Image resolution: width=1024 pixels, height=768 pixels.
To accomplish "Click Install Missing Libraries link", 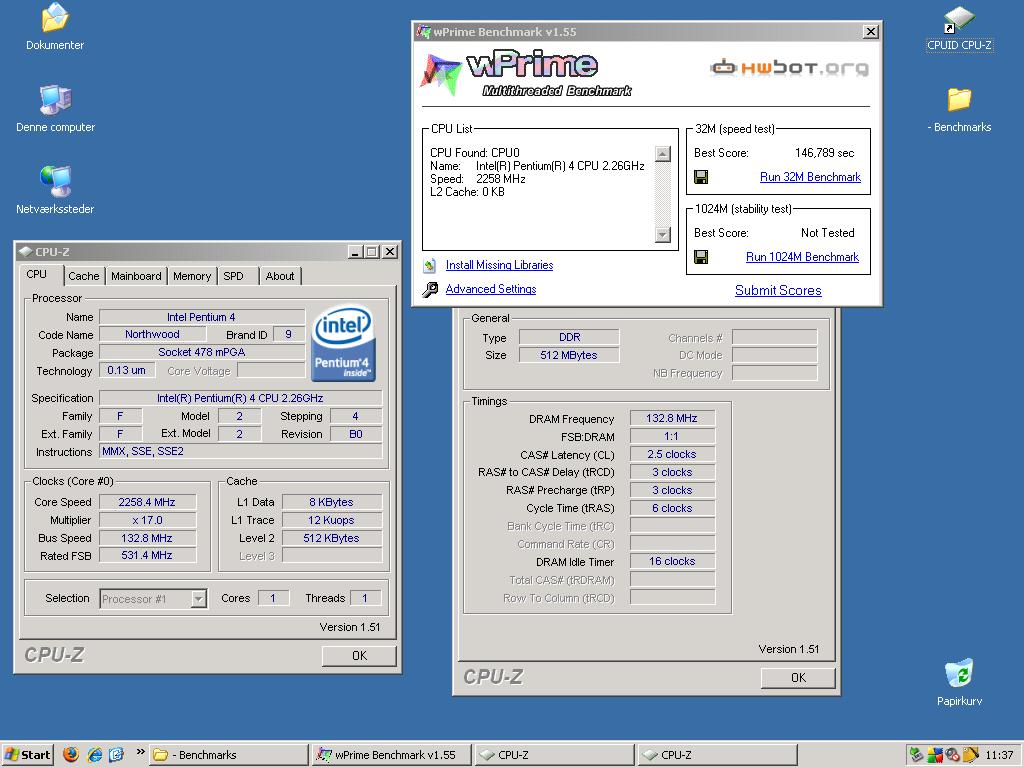I will click(x=499, y=265).
